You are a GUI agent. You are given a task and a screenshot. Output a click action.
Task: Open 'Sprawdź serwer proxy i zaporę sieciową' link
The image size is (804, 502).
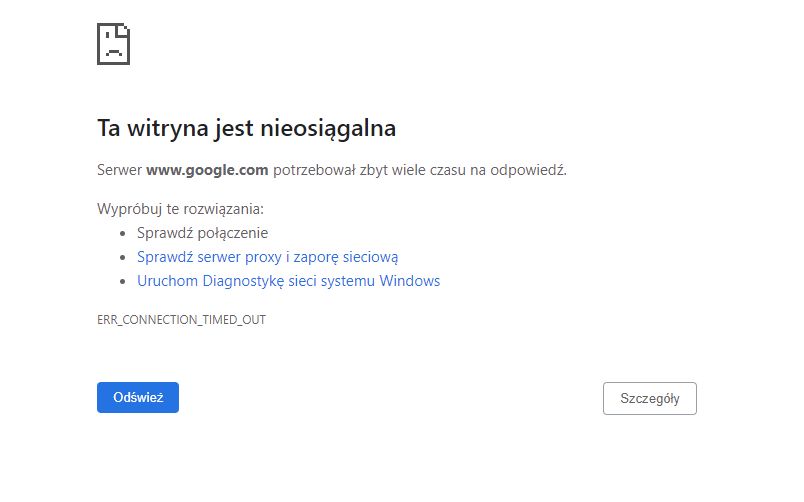point(267,257)
